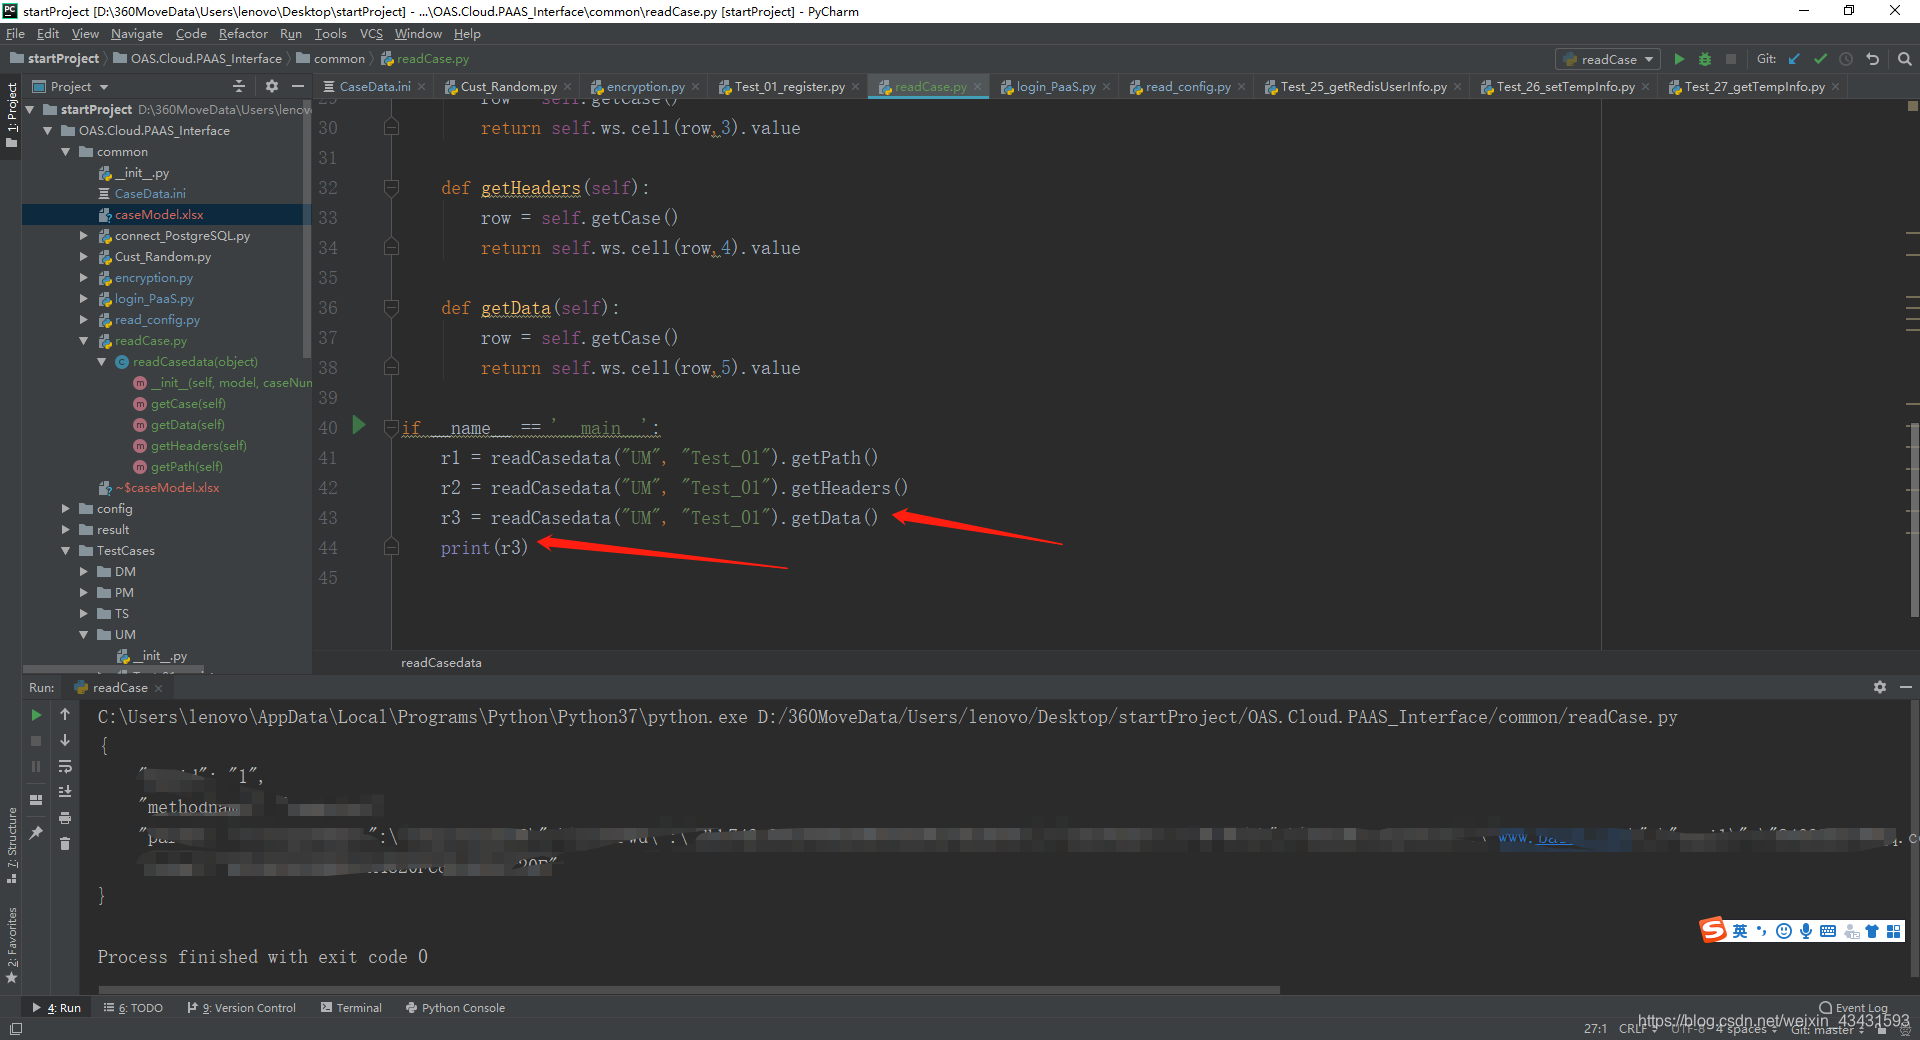Run the readCase configuration from top toolbar
1920x1040 pixels.
pos(1679,60)
